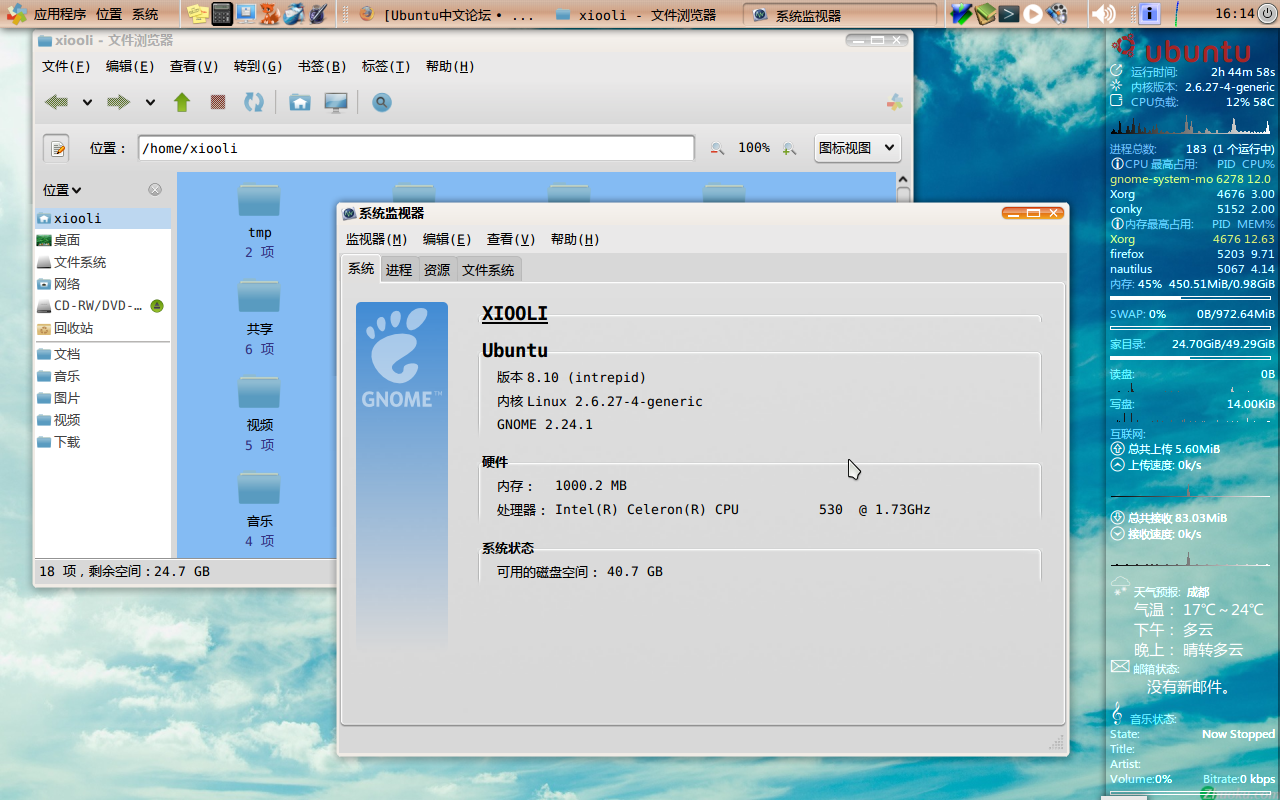
Task: Select 文件系统 in the sidebar
Action: click(x=102, y=262)
